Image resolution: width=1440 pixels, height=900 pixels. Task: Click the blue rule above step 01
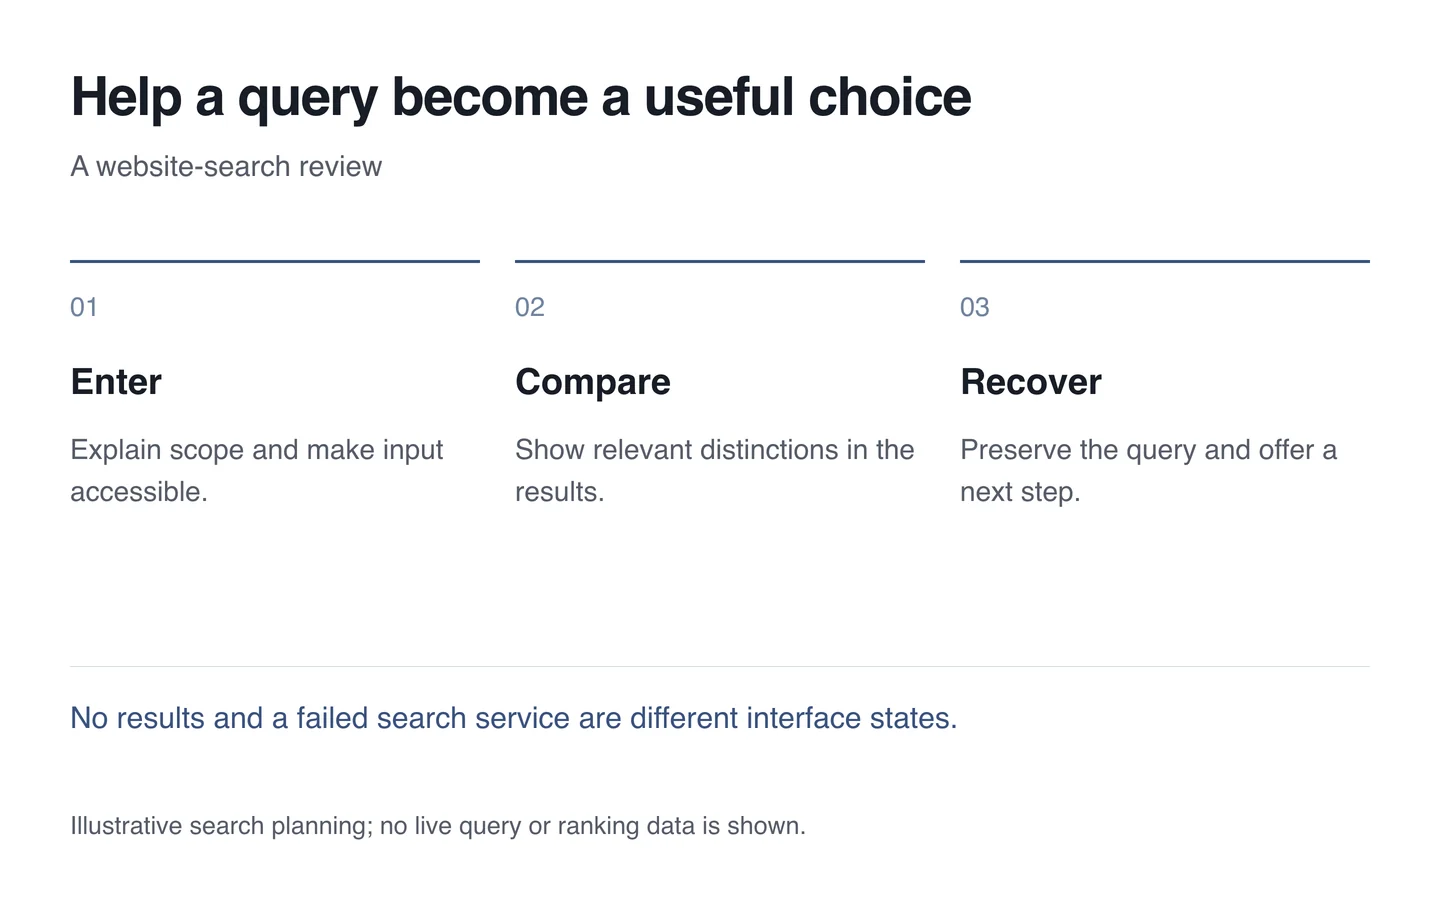[x=275, y=261]
